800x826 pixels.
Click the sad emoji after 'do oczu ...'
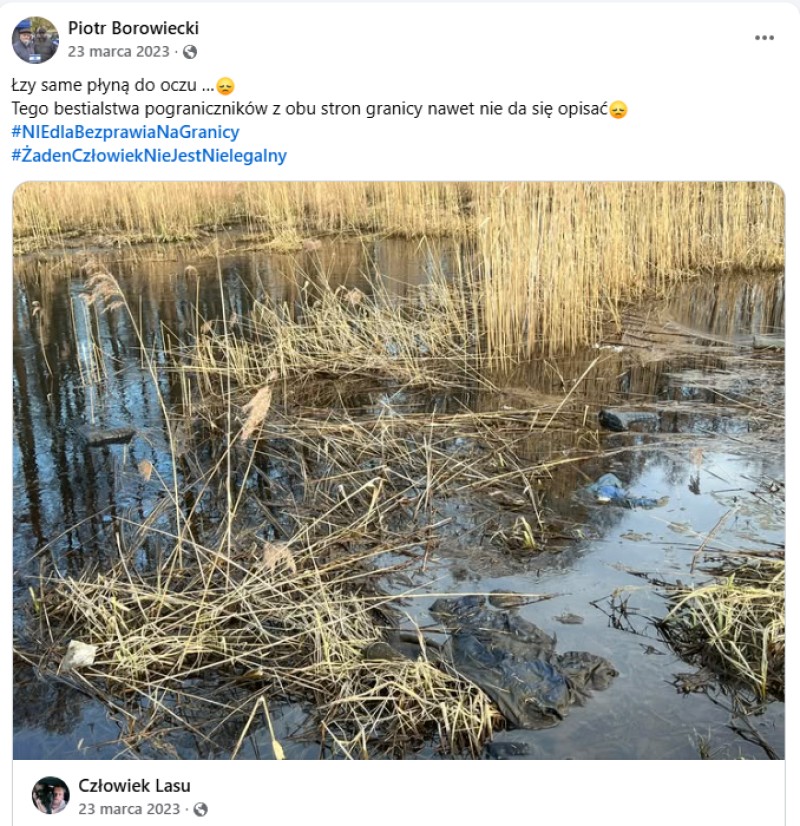pyautogui.click(x=225, y=86)
